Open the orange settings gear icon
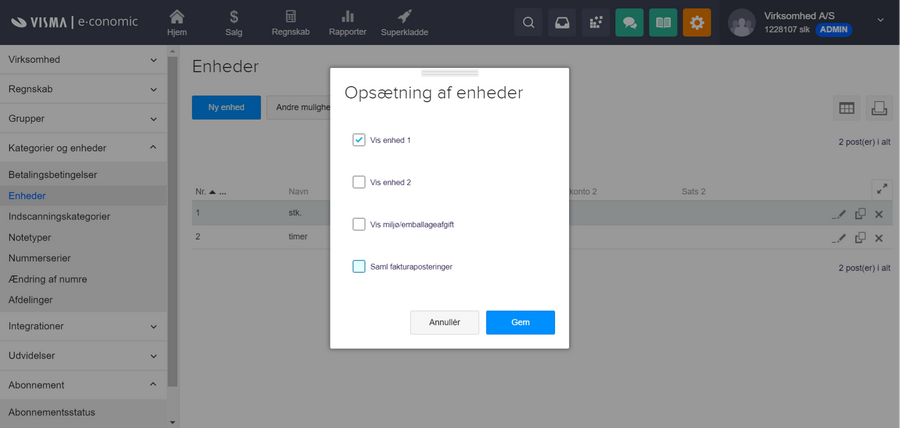This screenshot has width=900, height=428. [x=697, y=23]
